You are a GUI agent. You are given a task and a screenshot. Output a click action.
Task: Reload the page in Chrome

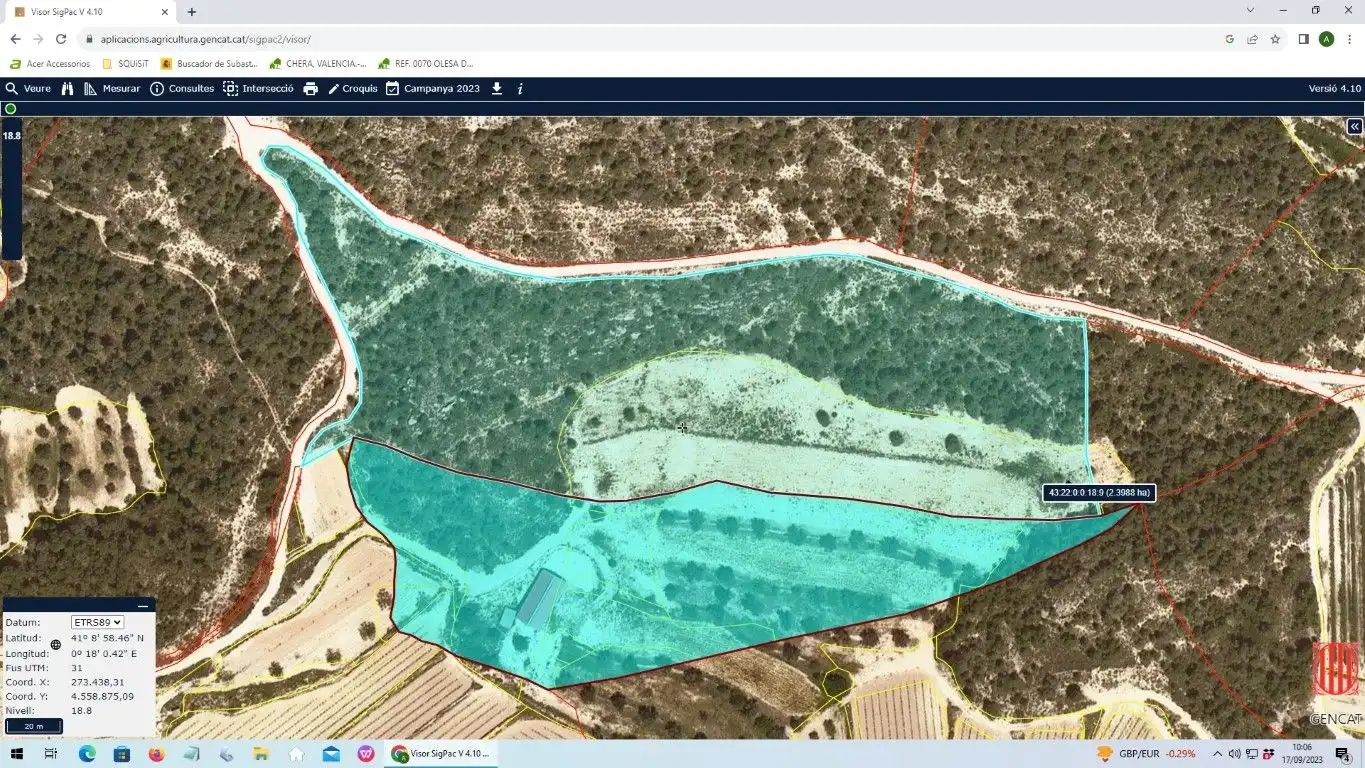61,39
